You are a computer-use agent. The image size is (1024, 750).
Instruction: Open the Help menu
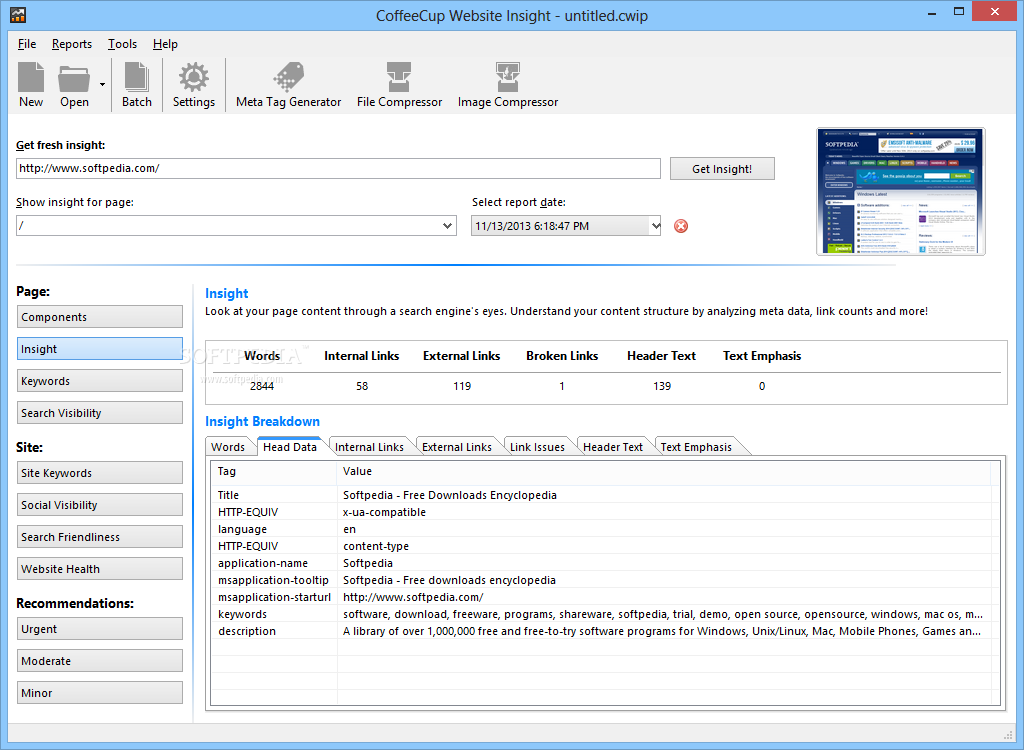(165, 44)
